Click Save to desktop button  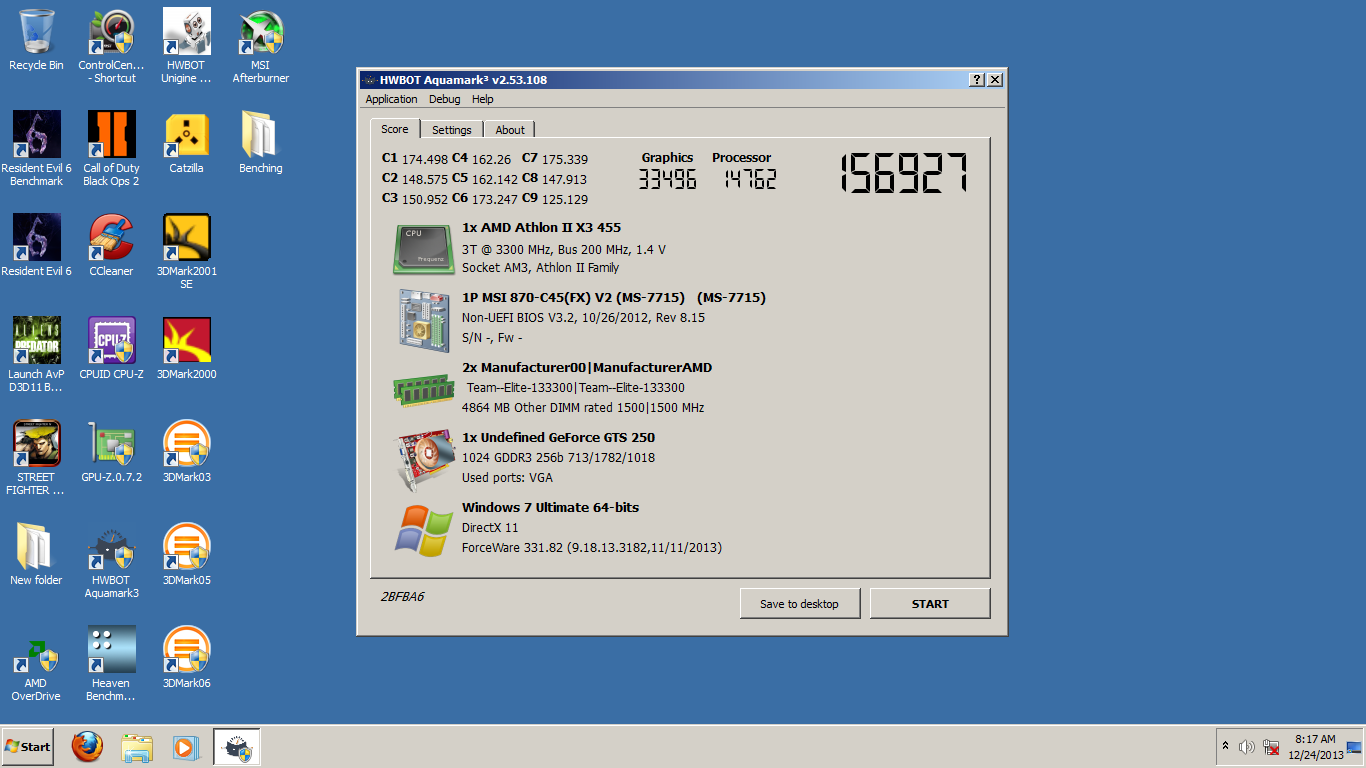click(799, 603)
